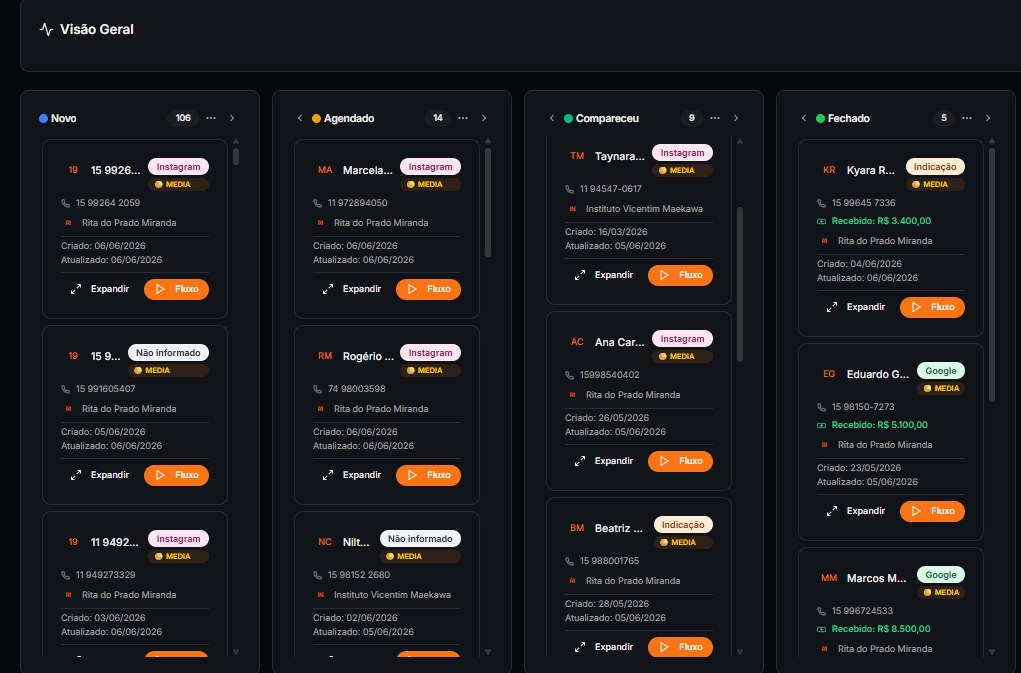
Task: Click the Novo column scrollbar
Action: (x=236, y=156)
